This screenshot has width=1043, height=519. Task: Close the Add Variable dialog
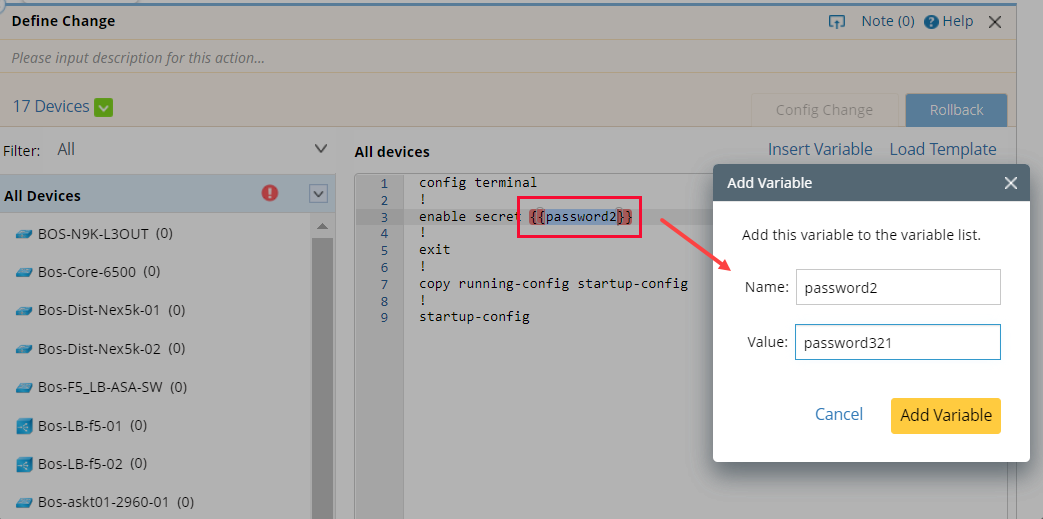[1010, 183]
